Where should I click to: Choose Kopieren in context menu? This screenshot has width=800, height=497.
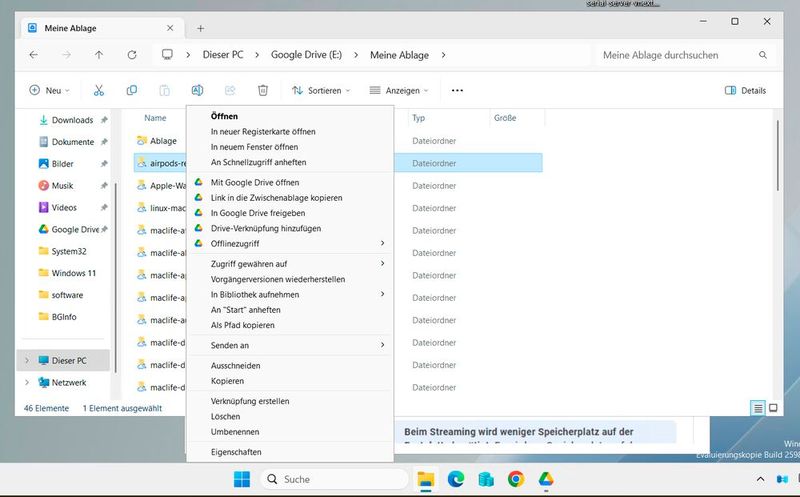tap(290, 381)
